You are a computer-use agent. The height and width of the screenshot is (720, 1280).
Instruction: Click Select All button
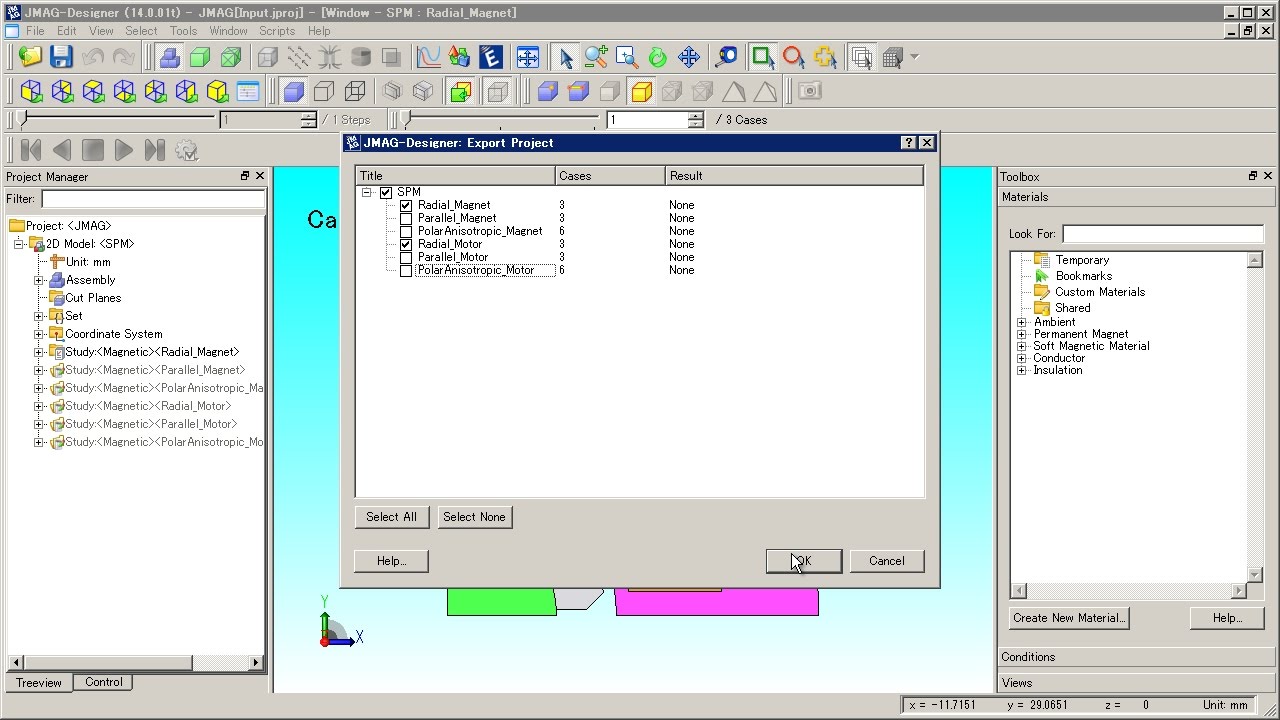pyautogui.click(x=391, y=517)
